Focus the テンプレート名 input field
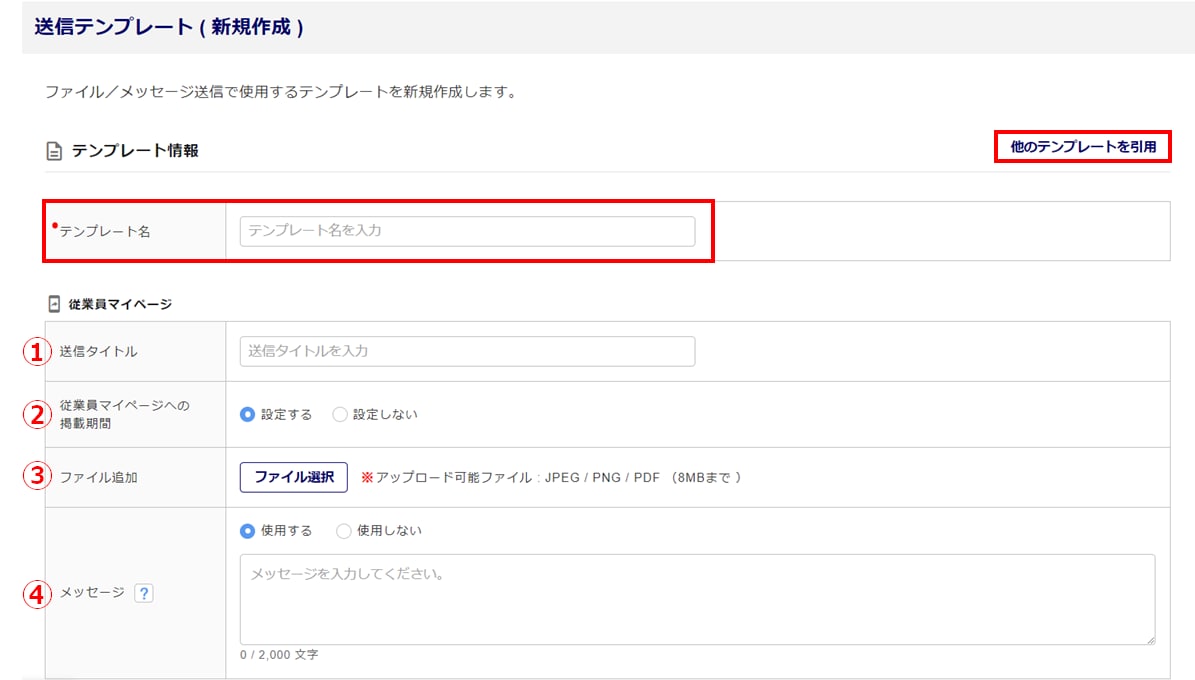The image size is (1195, 680). pos(467,231)
